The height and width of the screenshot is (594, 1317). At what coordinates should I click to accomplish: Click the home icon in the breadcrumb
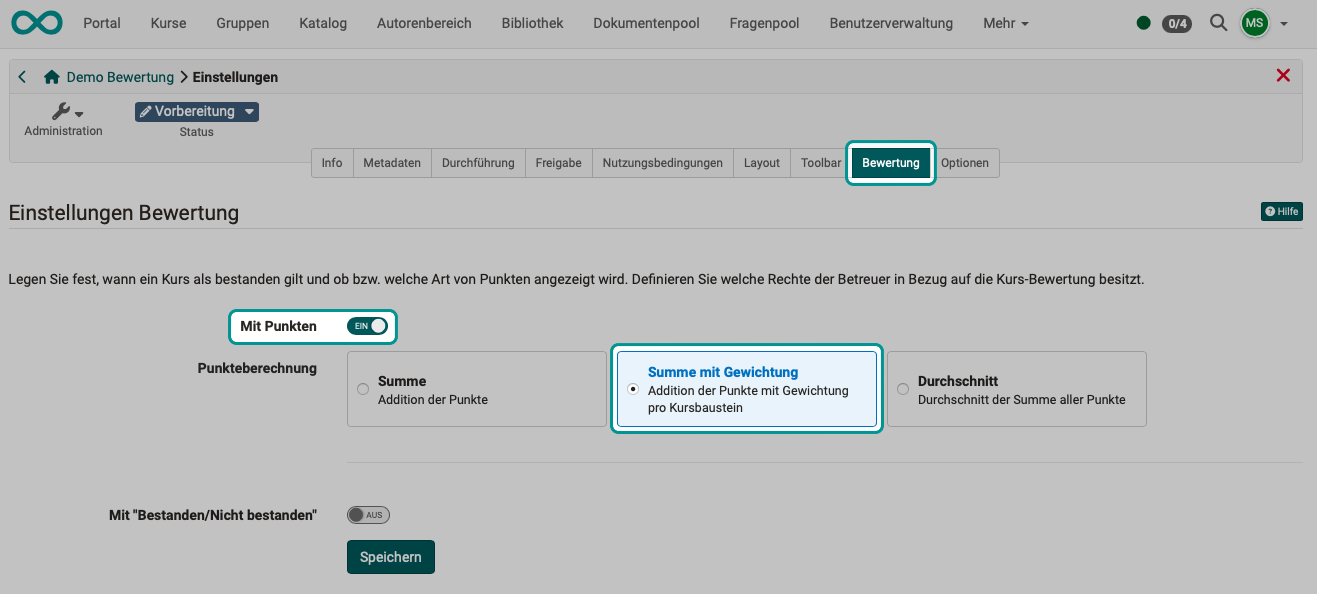[50, 76]
